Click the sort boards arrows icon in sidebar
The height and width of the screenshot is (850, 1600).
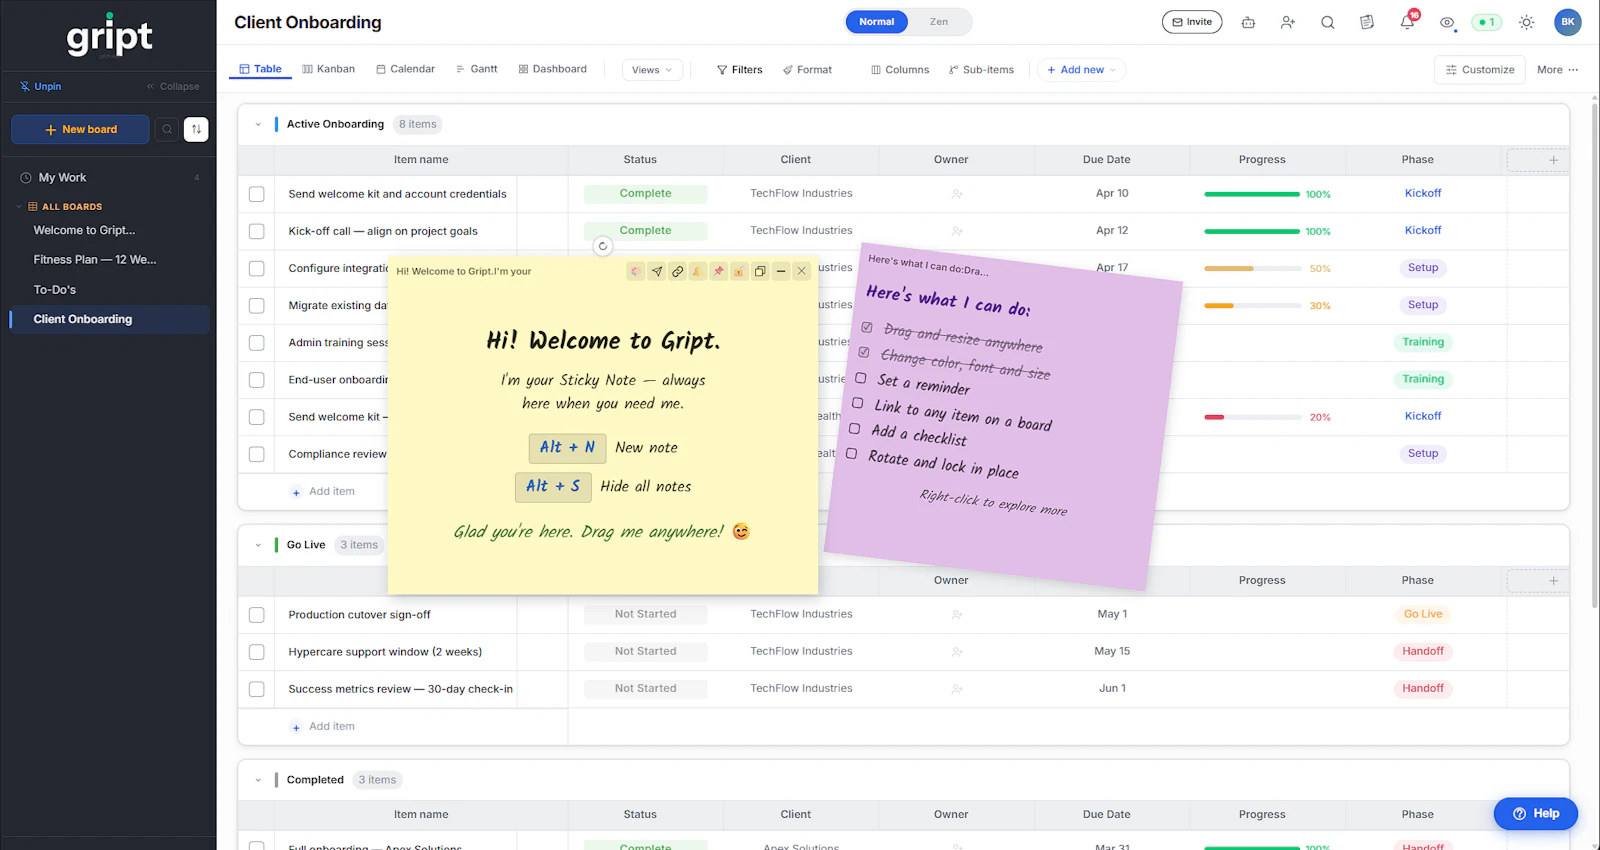196,129
